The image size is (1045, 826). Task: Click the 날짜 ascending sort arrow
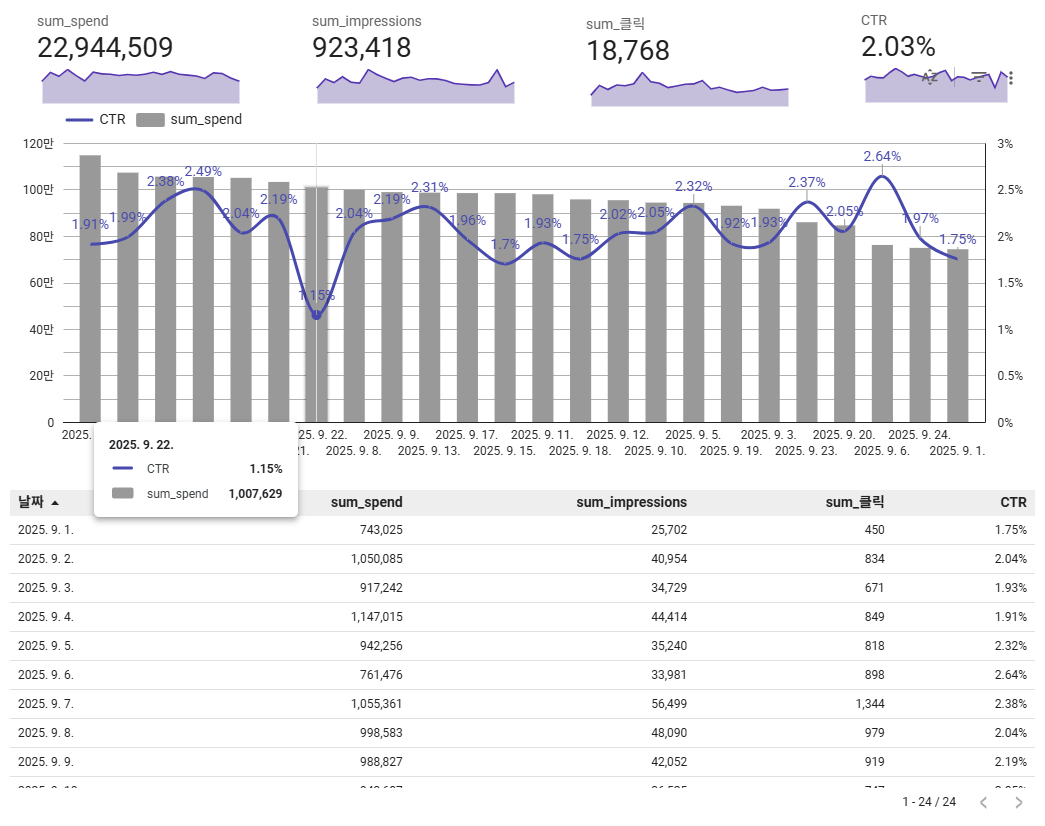click(55, 503)
